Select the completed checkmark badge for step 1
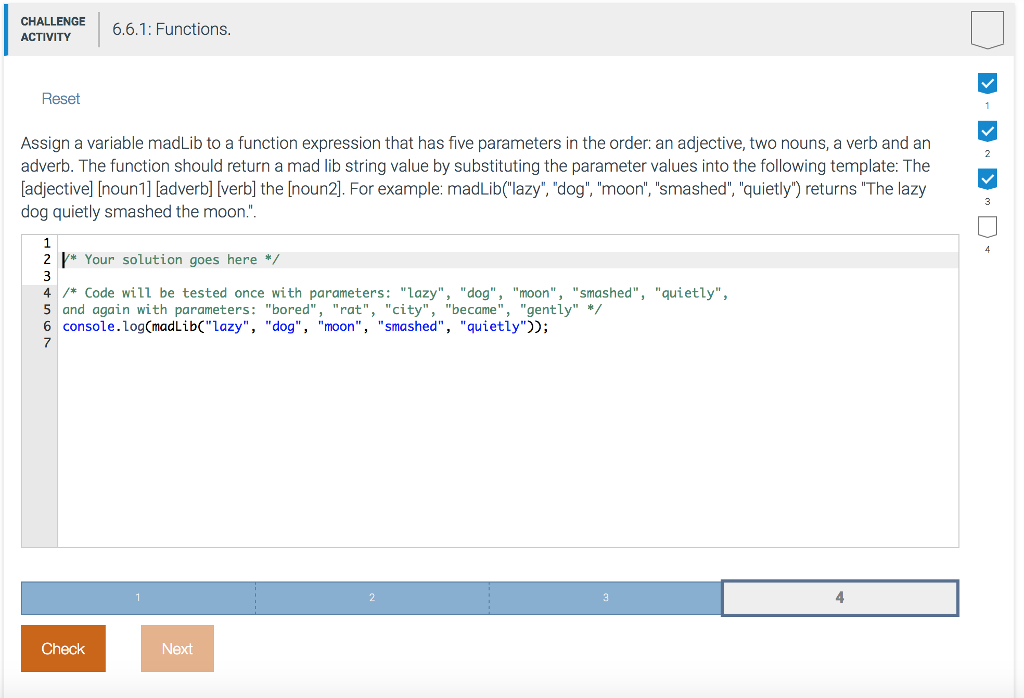 (987, 84)
